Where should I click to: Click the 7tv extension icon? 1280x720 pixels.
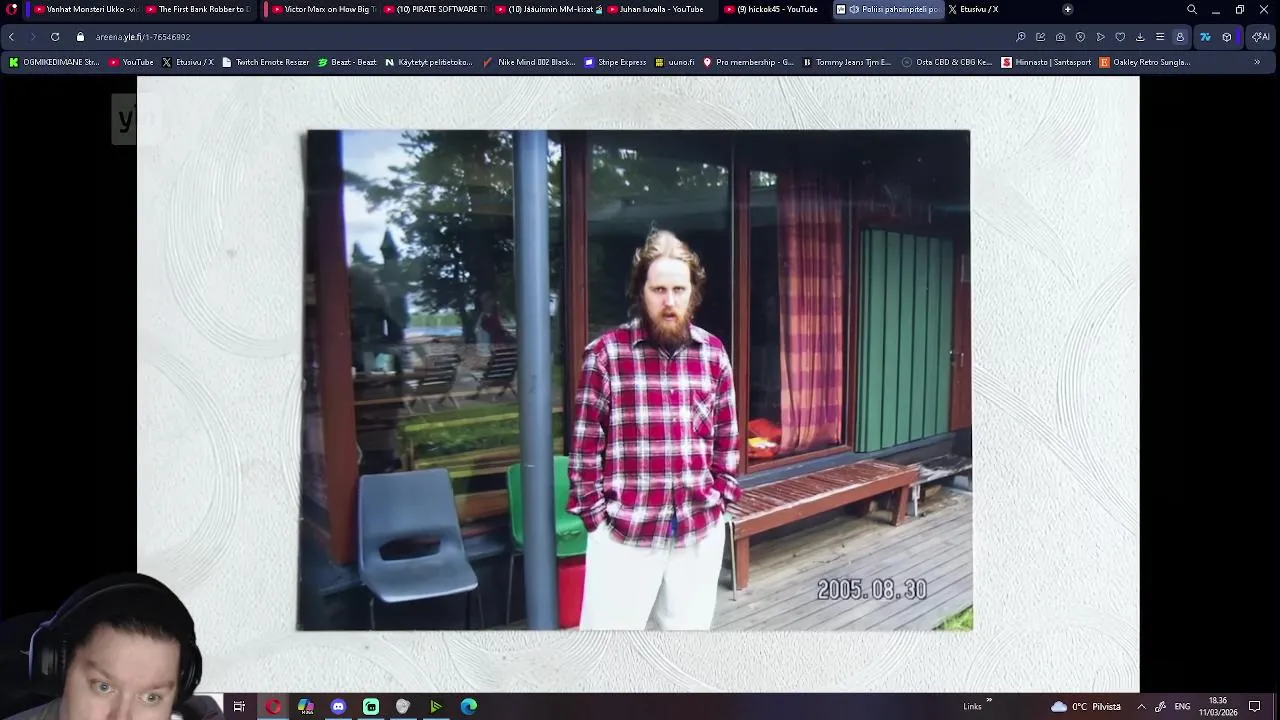click(1205, 37)
